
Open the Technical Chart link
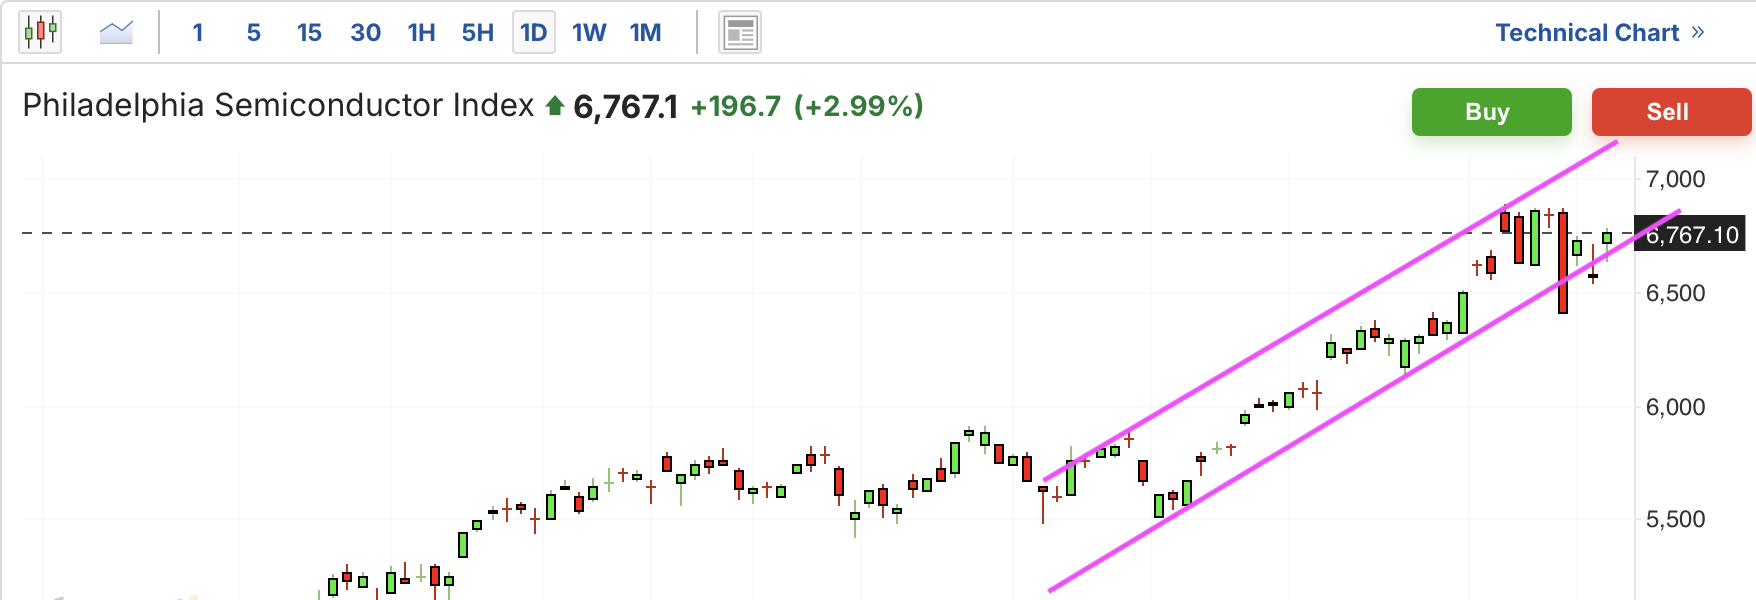pos(1586,33)
